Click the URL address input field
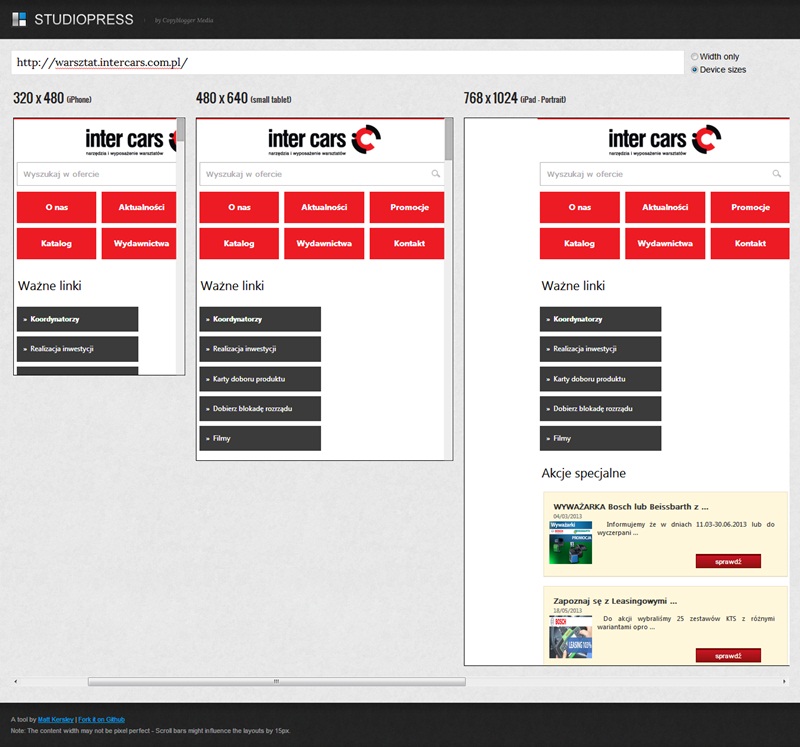 pos(347,62)
